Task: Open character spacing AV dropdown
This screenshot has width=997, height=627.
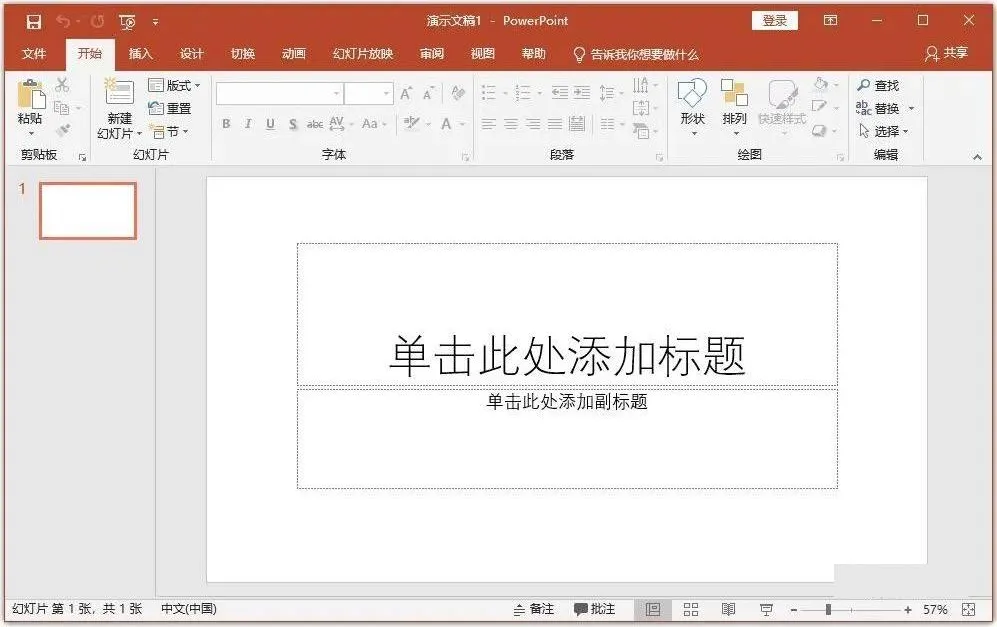Action: coord(341,123)
